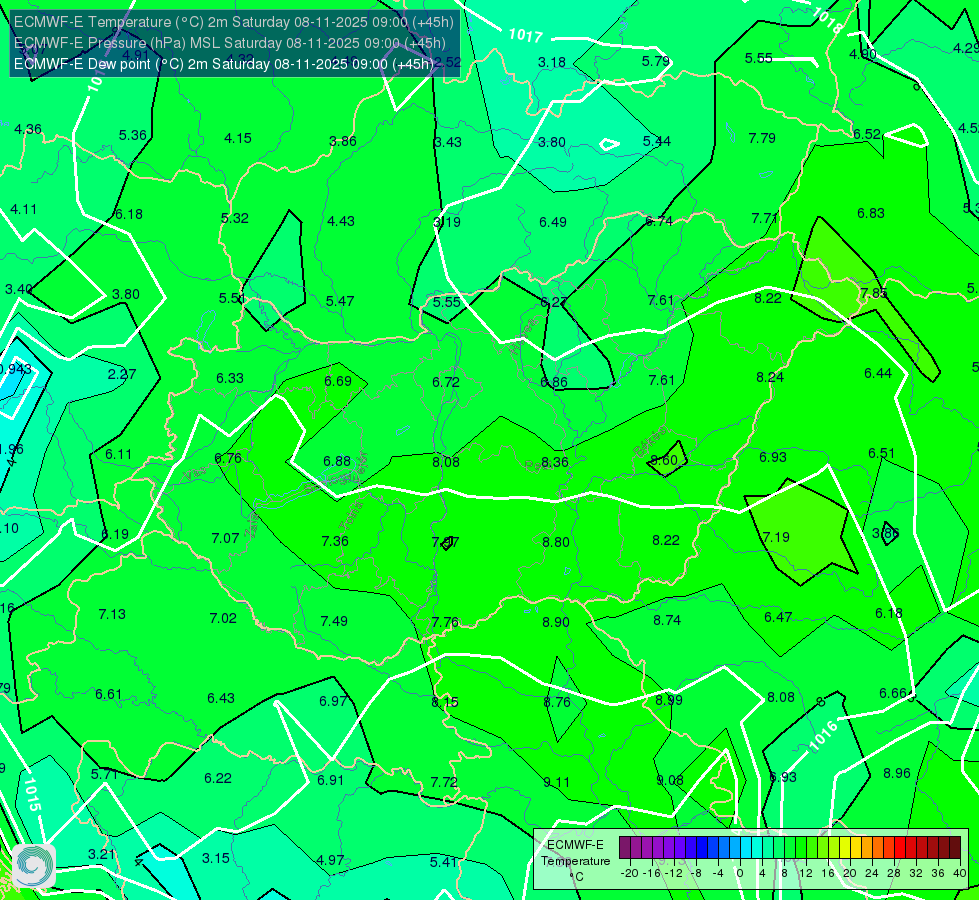Select the ECMWF-E Pressure MSL layer line
This screenshot has height=900, width=979.
coord(230,43)
